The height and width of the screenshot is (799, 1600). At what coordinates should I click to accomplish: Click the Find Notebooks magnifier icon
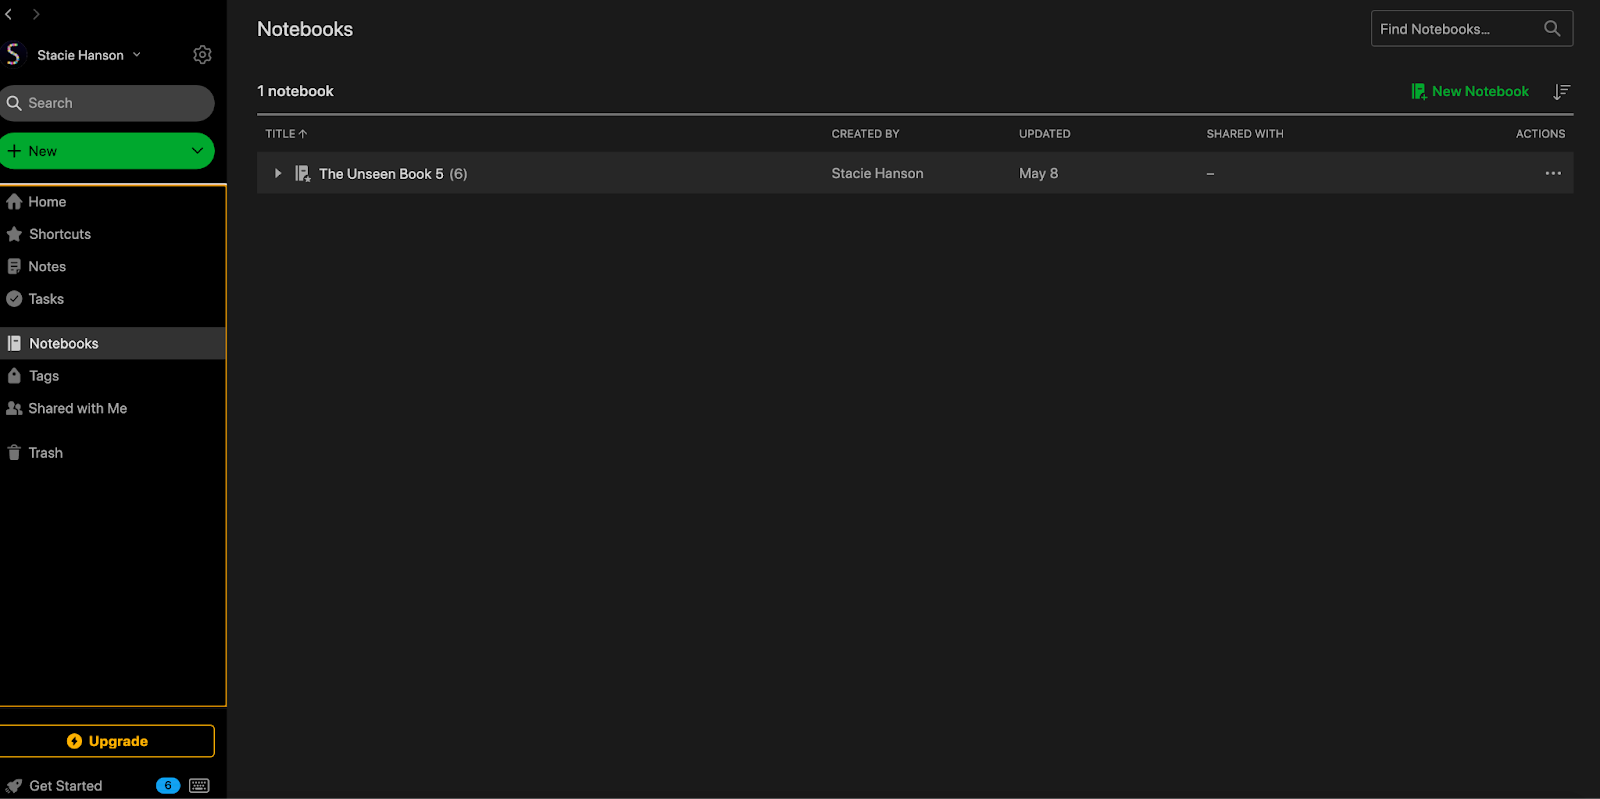pos(1552,29)
